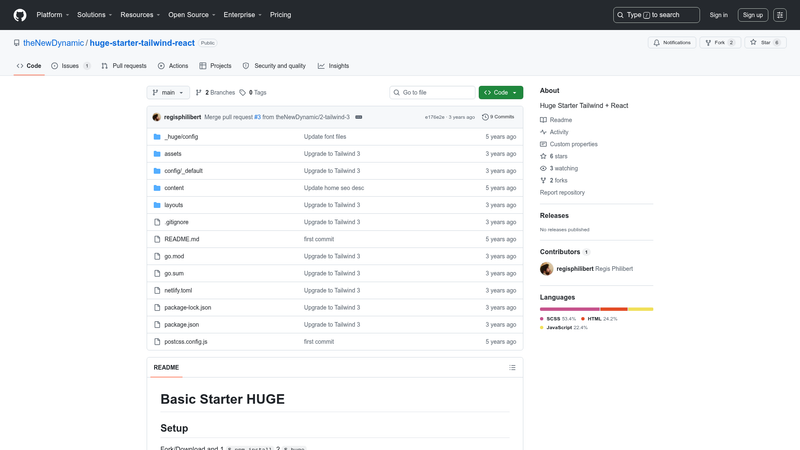
Task: Click the postcss.config.js file icon
Action: coord(157,342)
